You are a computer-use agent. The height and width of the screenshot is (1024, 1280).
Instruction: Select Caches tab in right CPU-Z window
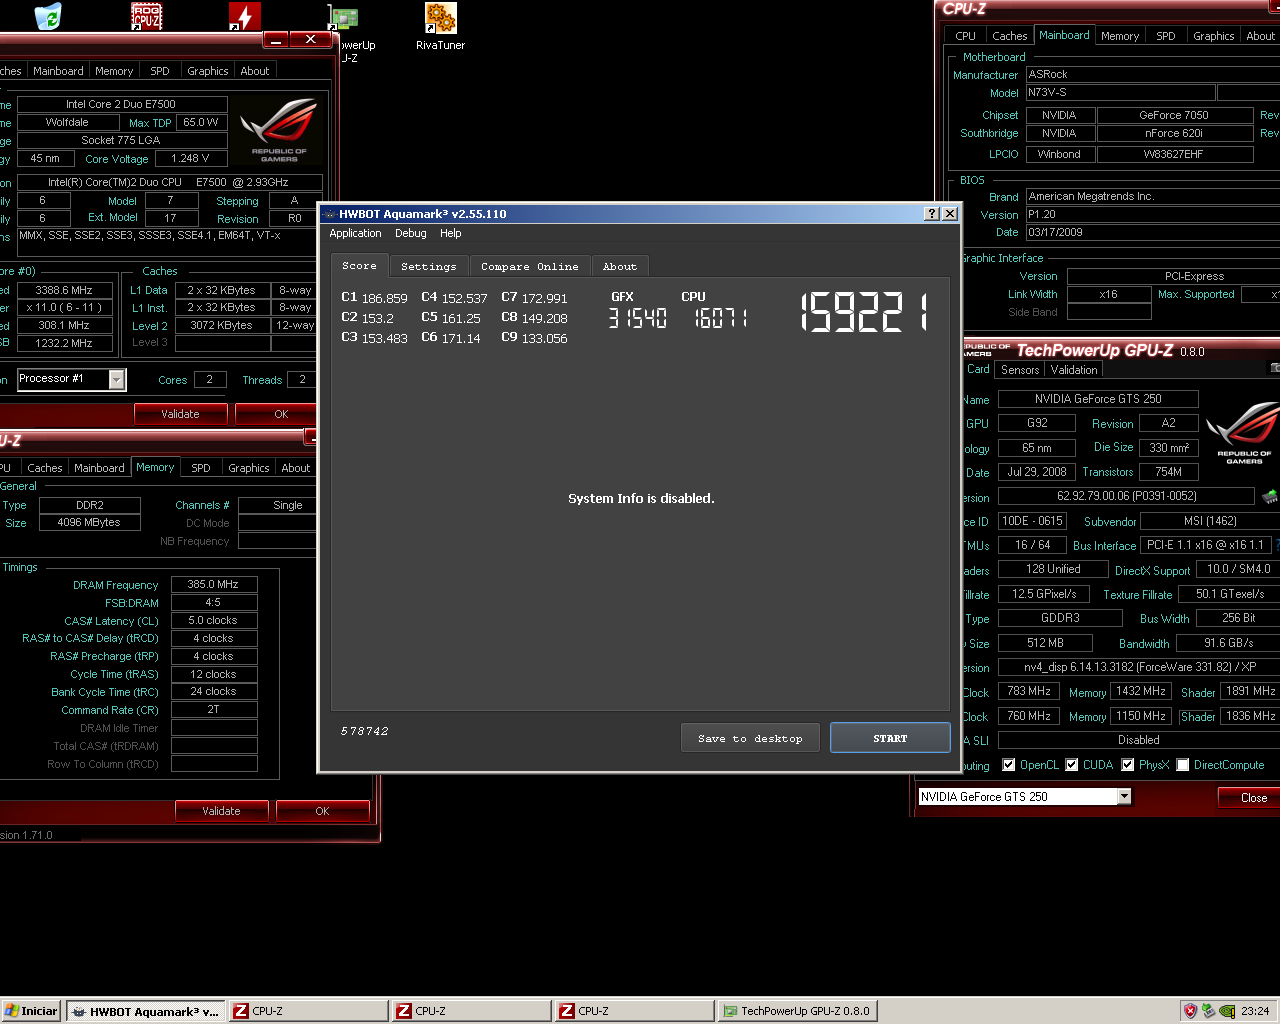[1009, 36]
